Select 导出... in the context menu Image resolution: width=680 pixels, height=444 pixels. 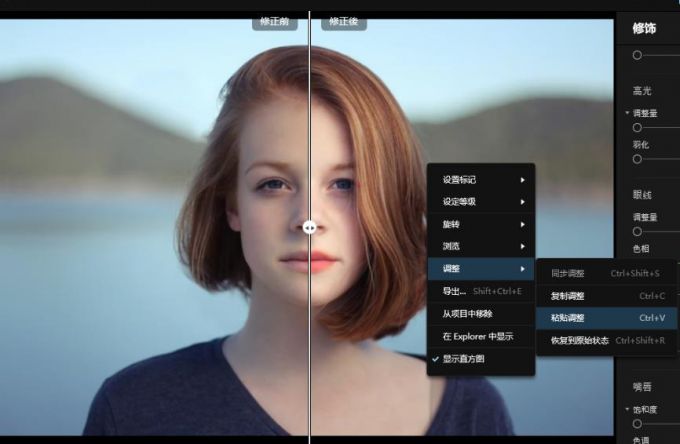pyautogui.click(x=480, y=291)
